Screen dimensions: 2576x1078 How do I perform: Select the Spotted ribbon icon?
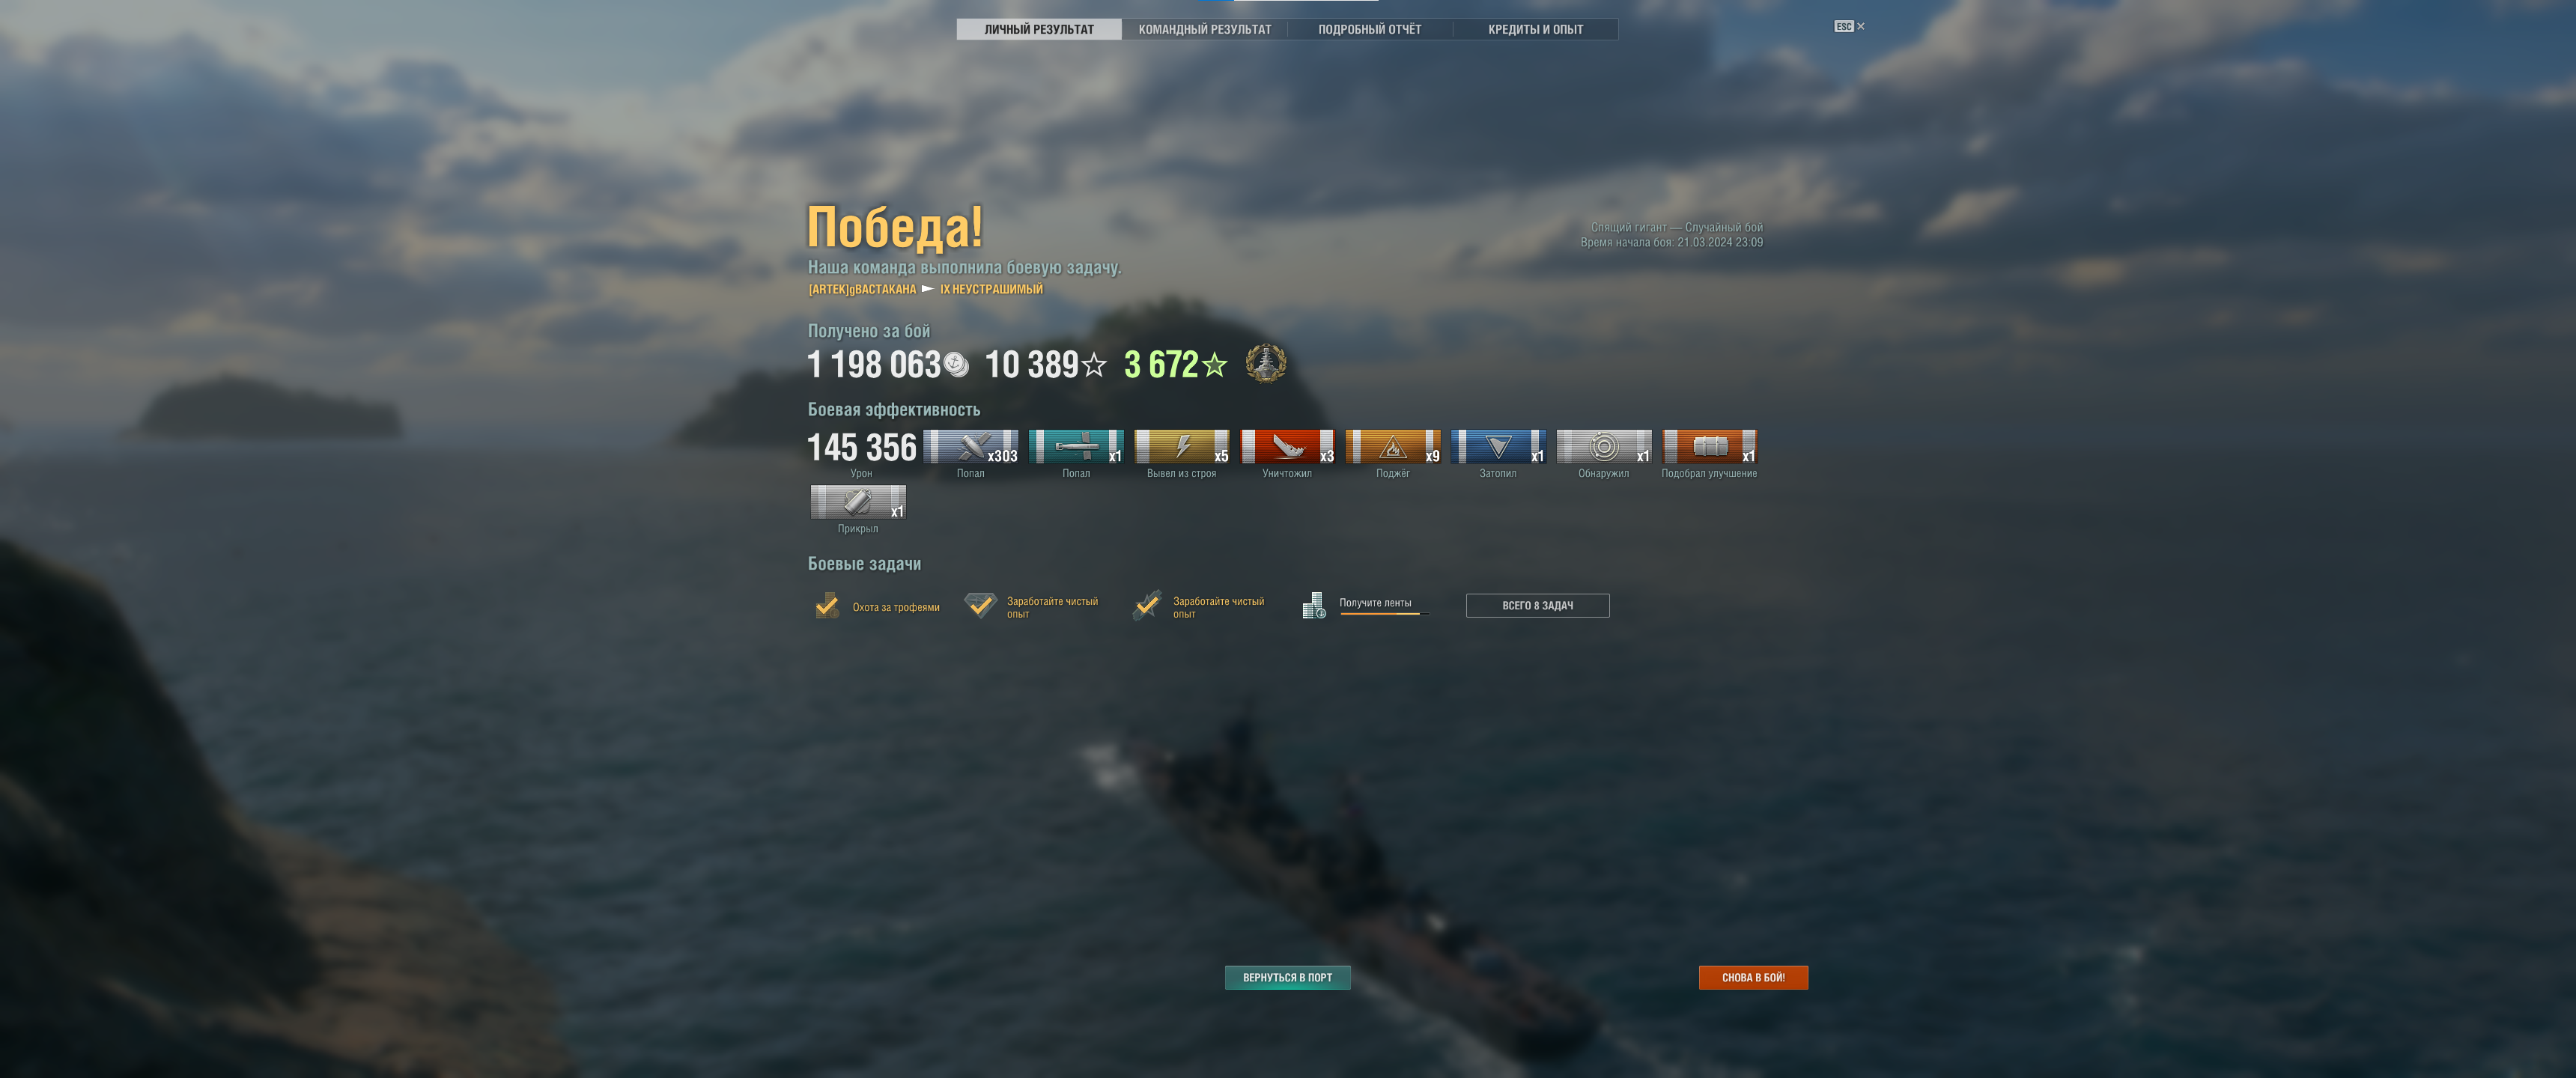1603,446
